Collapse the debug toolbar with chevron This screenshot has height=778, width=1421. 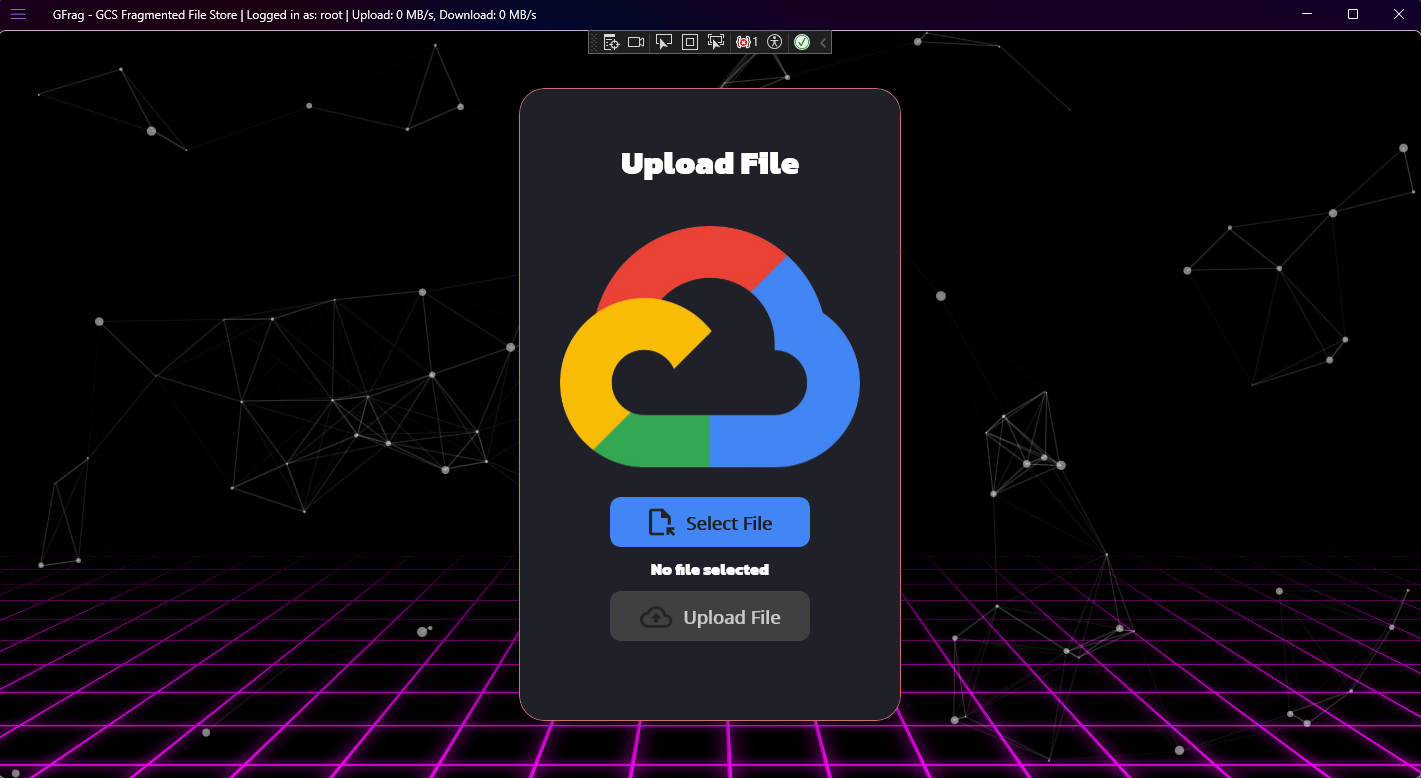click(x=823, y=42)
